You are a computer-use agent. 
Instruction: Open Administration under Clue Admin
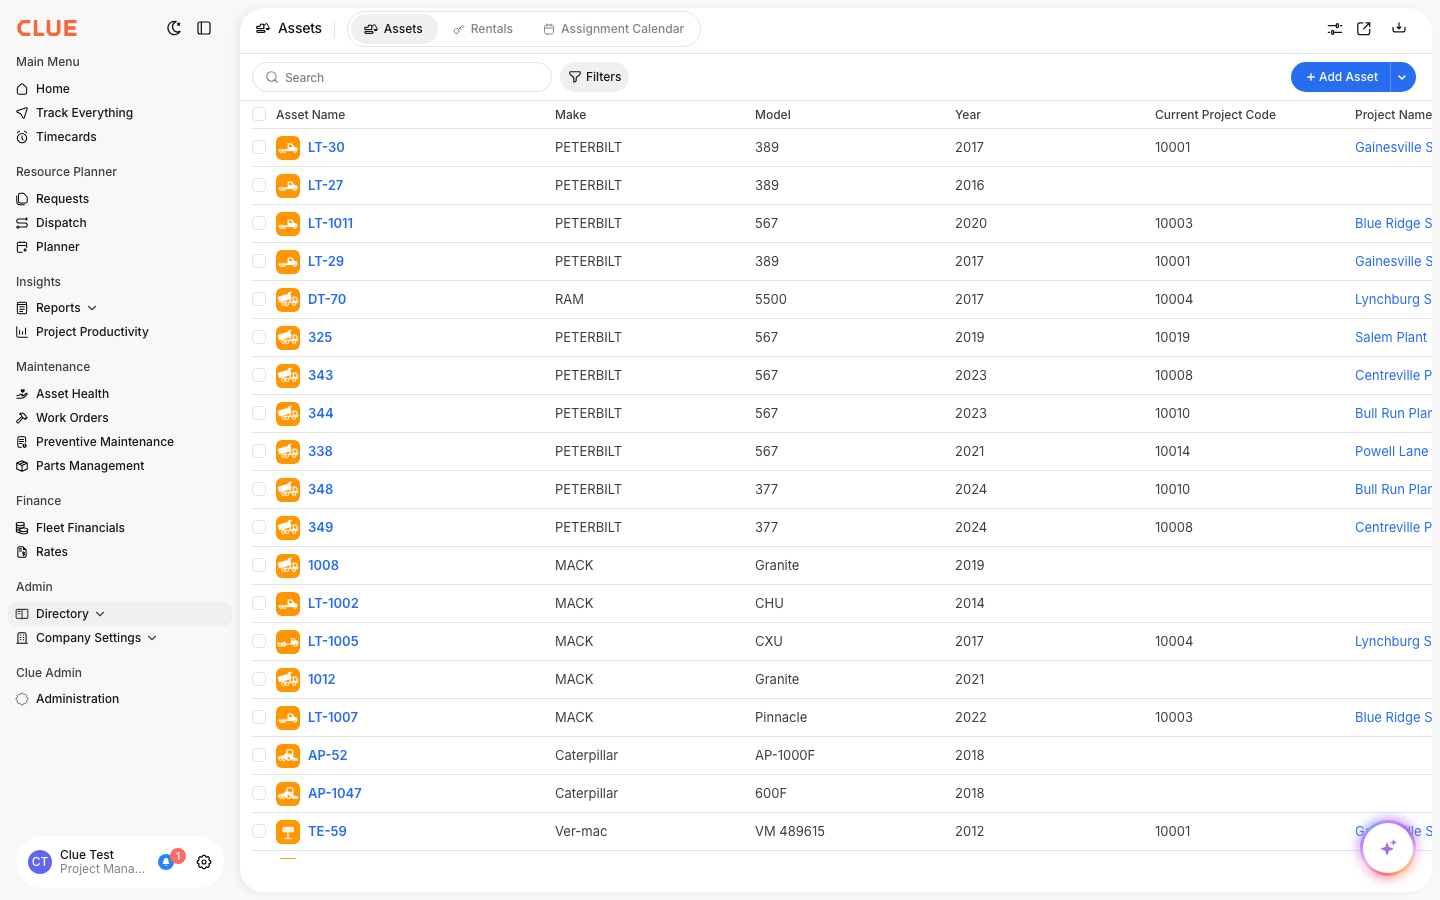click(x=77, y=699)
